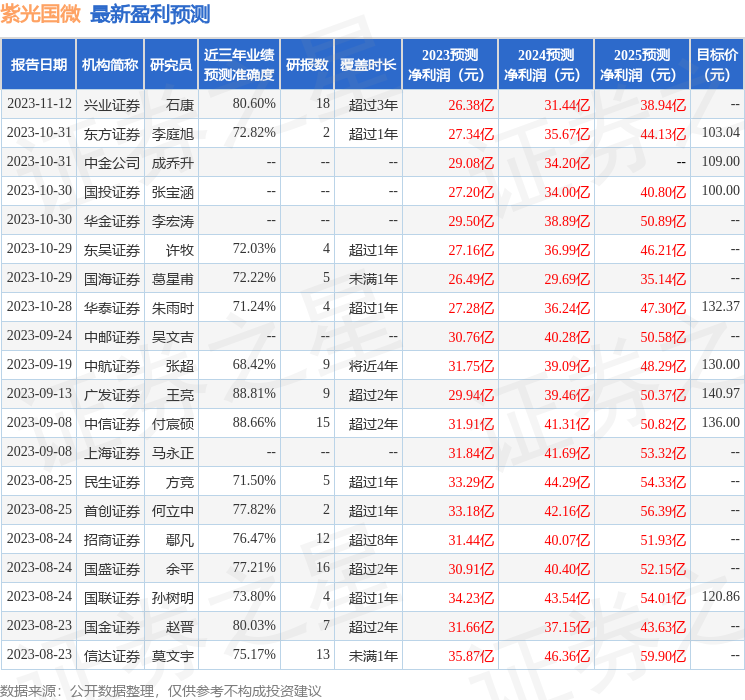Click institution 华金证券
This screenshot has height=700, width=745.
tap(112, 221)
